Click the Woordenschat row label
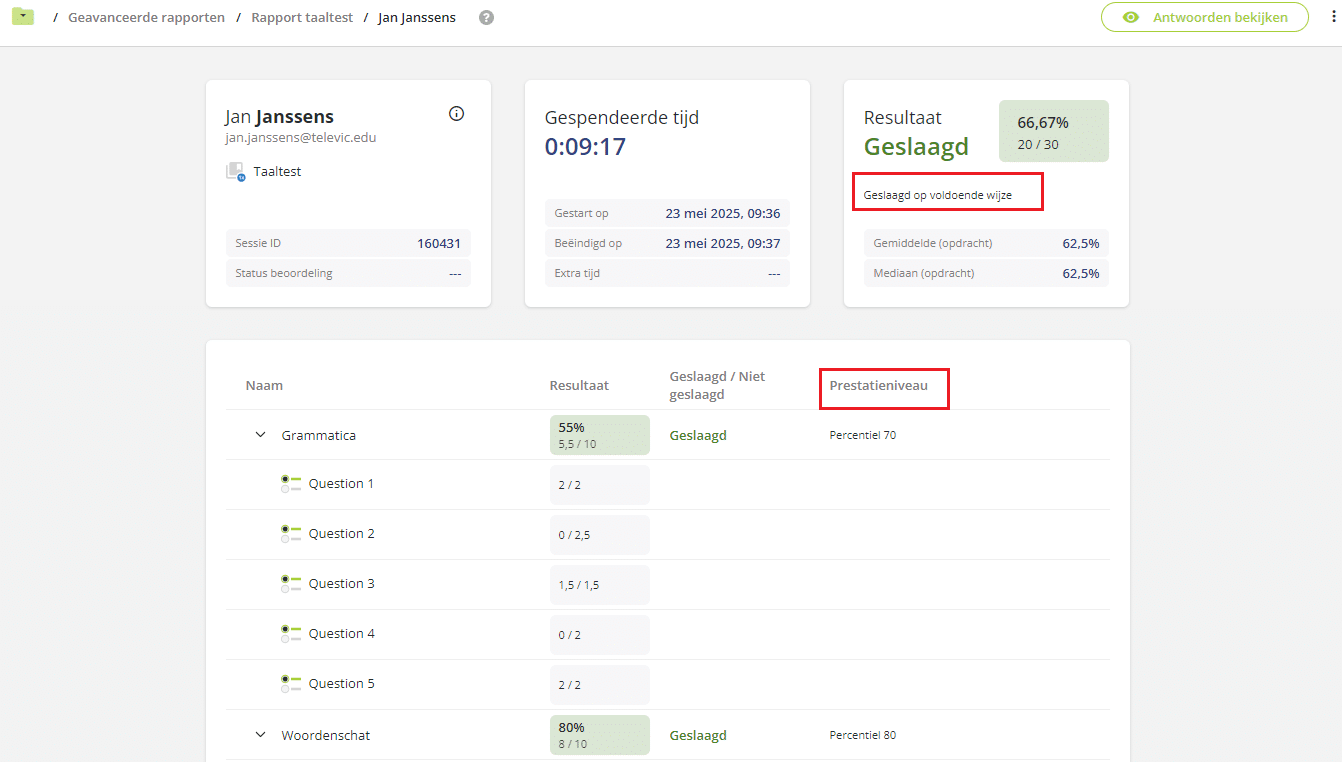Viewport: 1342px width, 762px height. coord(326,735)
